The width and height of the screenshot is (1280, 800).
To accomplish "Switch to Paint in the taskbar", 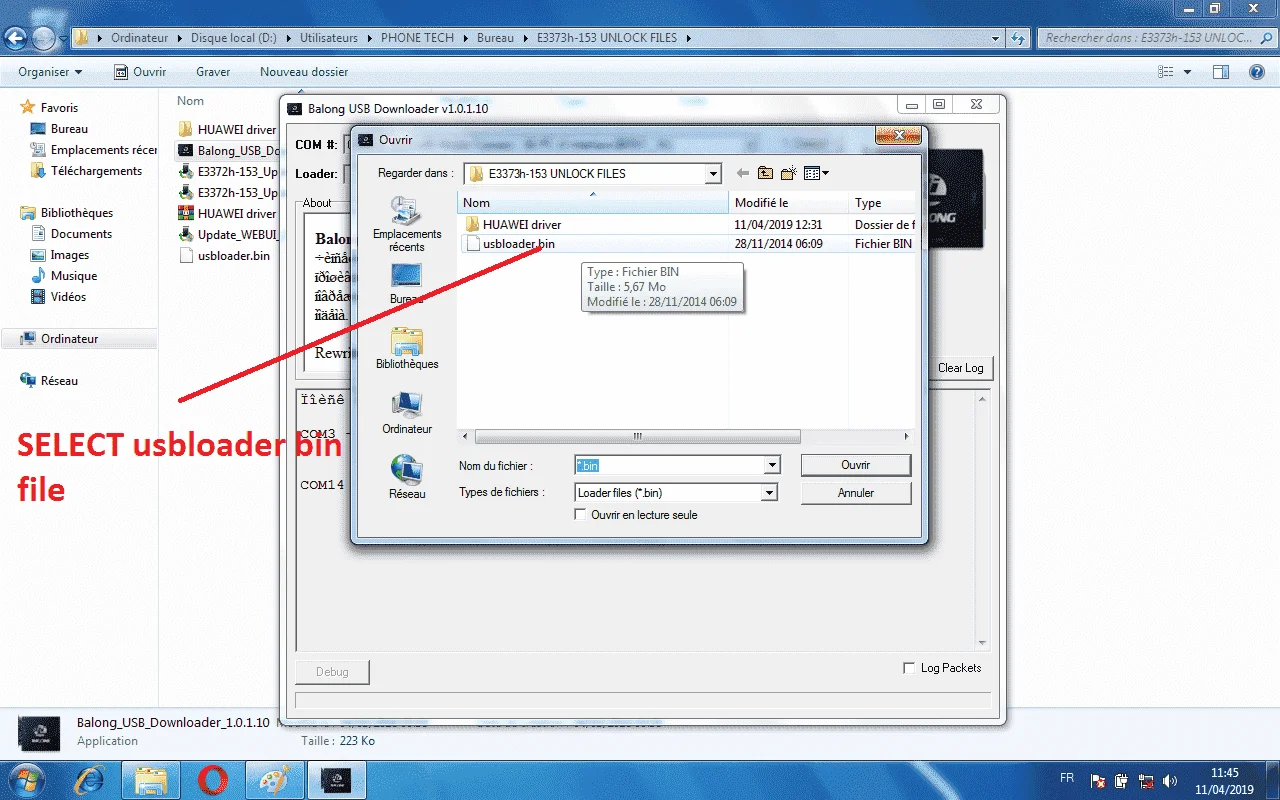I will tap(275, 780).
